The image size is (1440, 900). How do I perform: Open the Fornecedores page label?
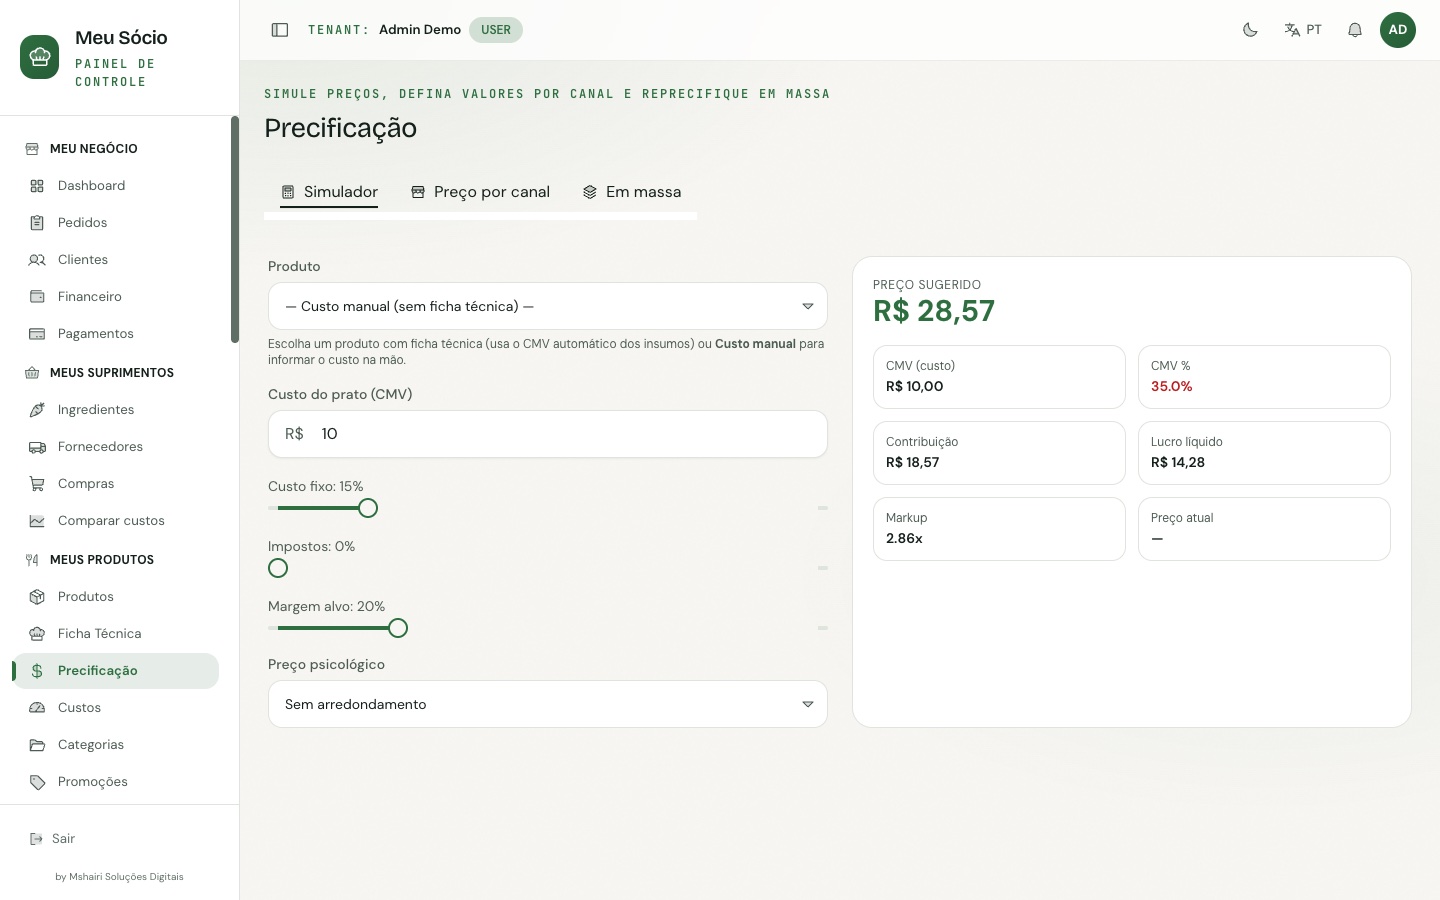pyautogui.click(x=100, y=447)
